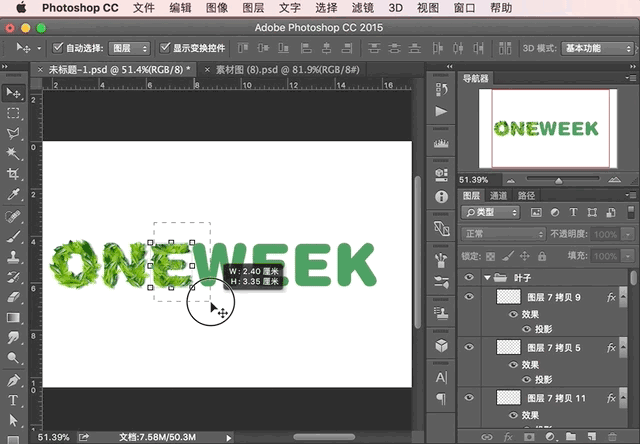Click the 不透明度 value field
Screen dimensions: 640x444
click(606, 234)
